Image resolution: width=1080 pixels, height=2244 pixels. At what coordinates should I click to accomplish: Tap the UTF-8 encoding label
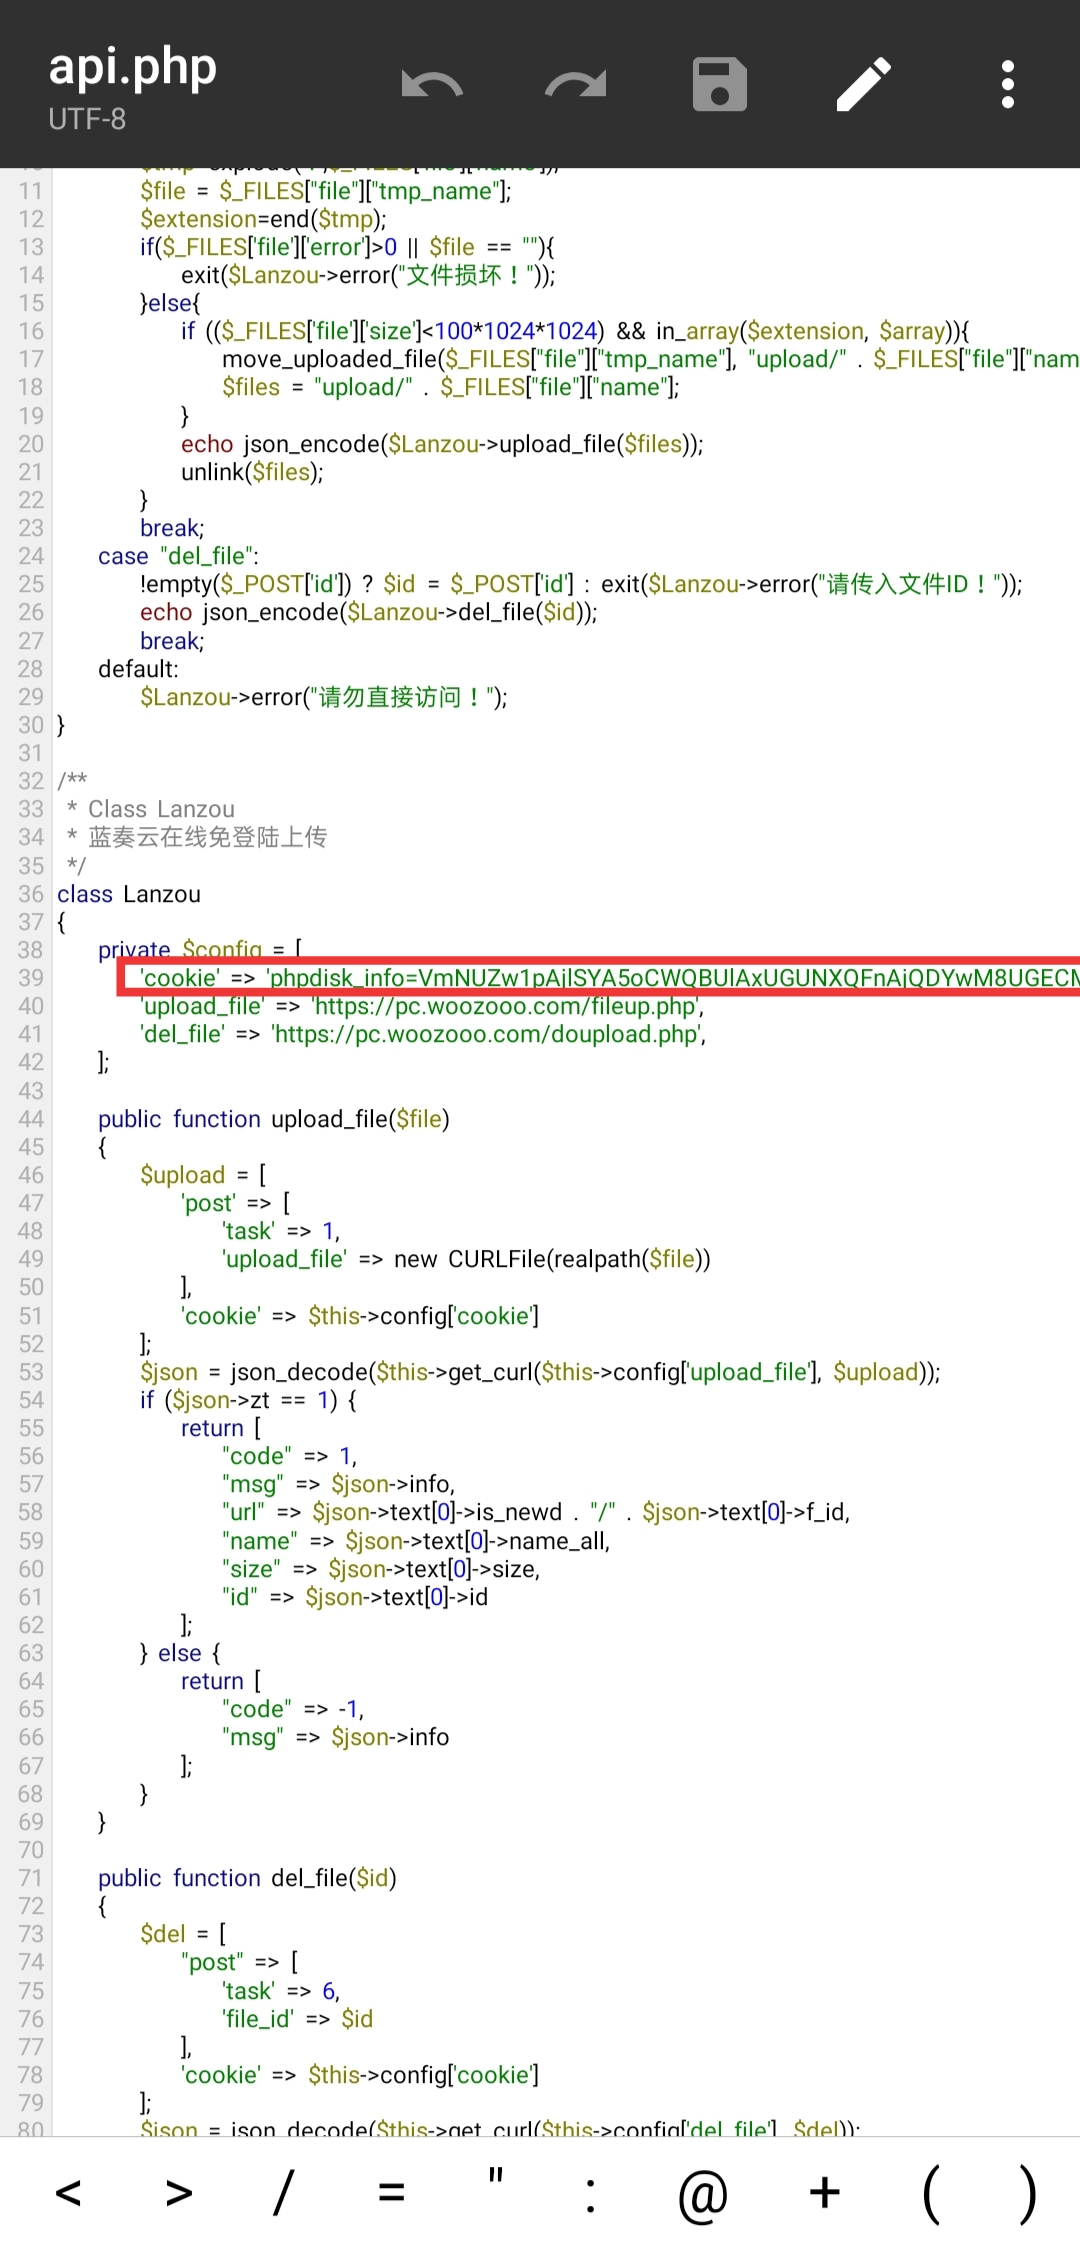click(87, 120)
